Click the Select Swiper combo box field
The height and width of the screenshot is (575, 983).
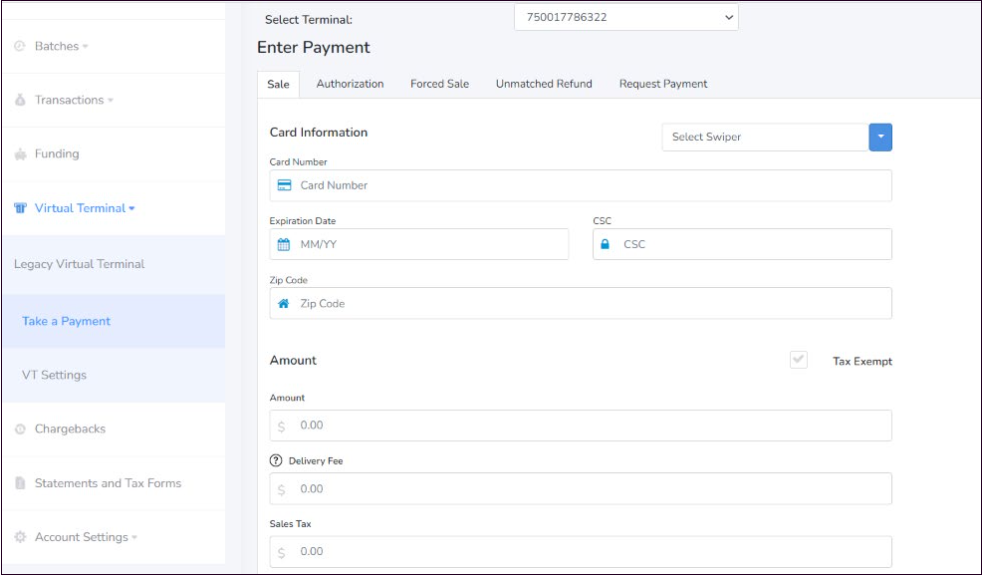coord(765,137)
